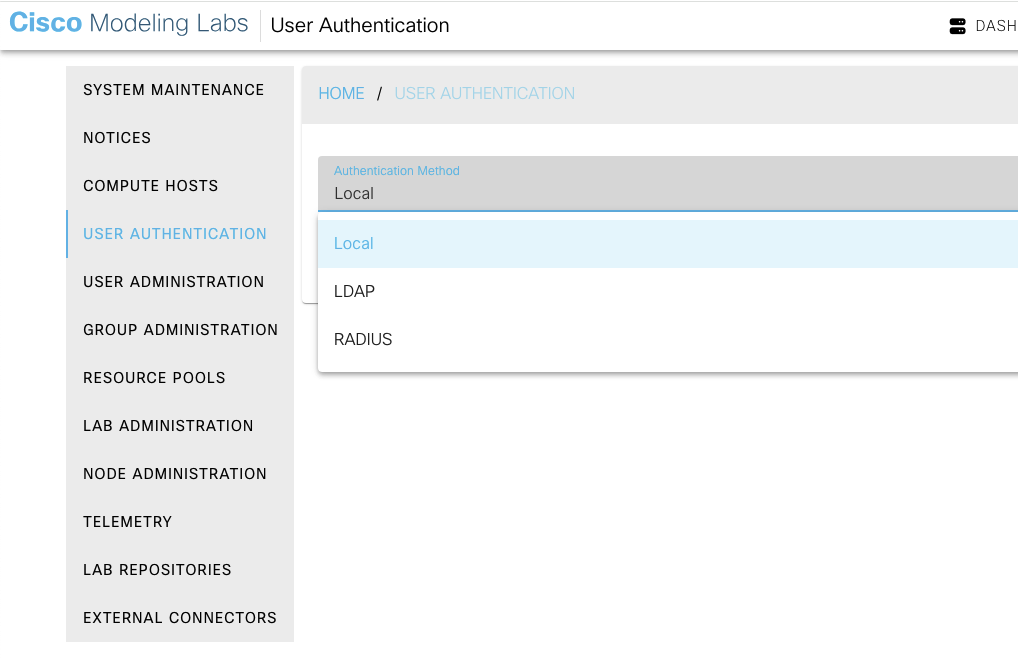Click User Authentication breadcrumb
Image resolution: width=1018 pixels, height=661 pixels.
(484, 94)
